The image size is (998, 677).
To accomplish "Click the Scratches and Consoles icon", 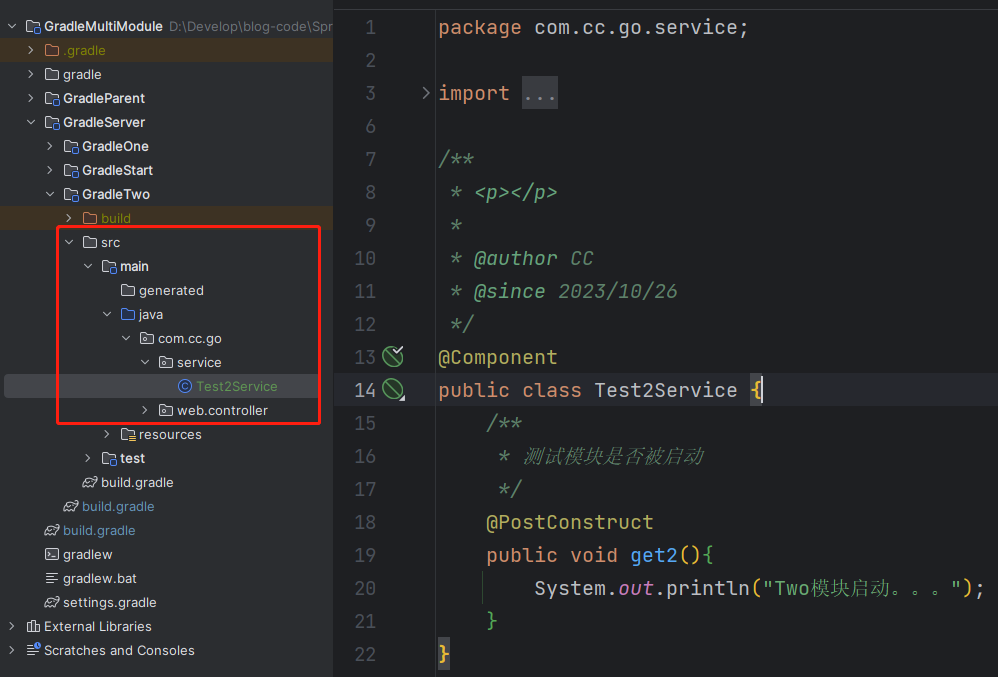I will 33,650.
